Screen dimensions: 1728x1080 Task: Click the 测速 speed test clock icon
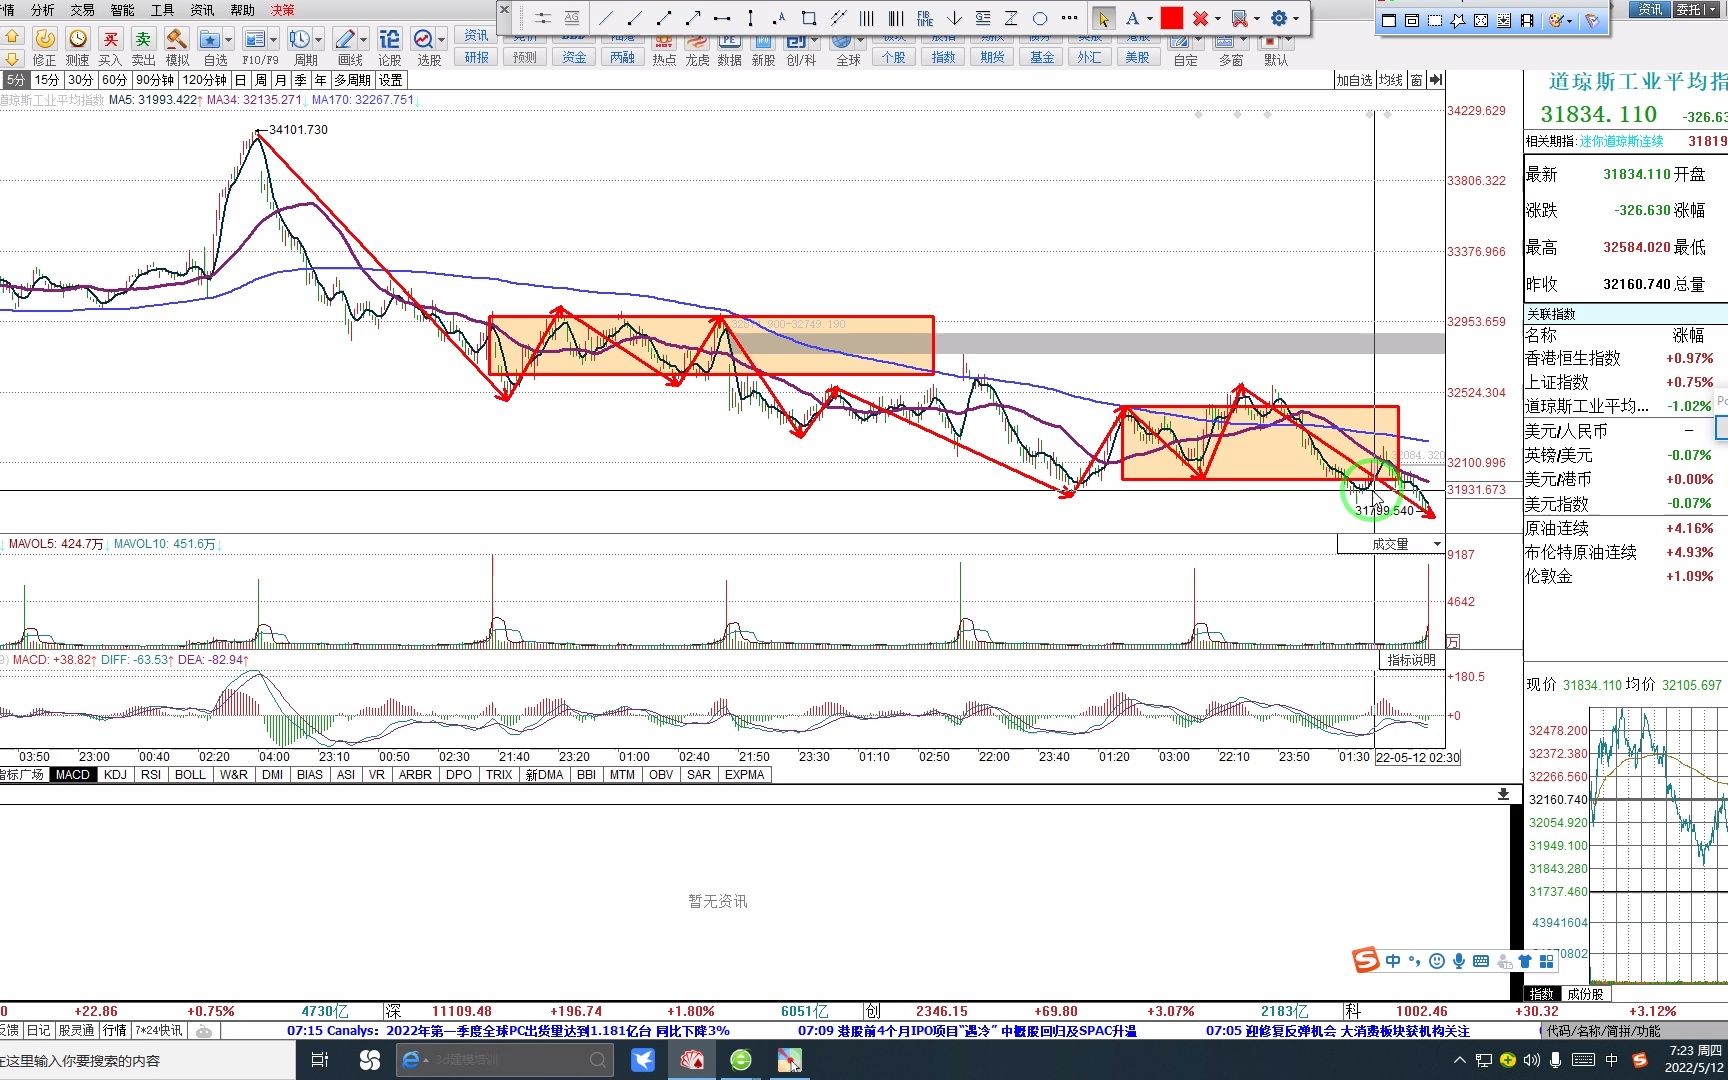pos(78,39)
